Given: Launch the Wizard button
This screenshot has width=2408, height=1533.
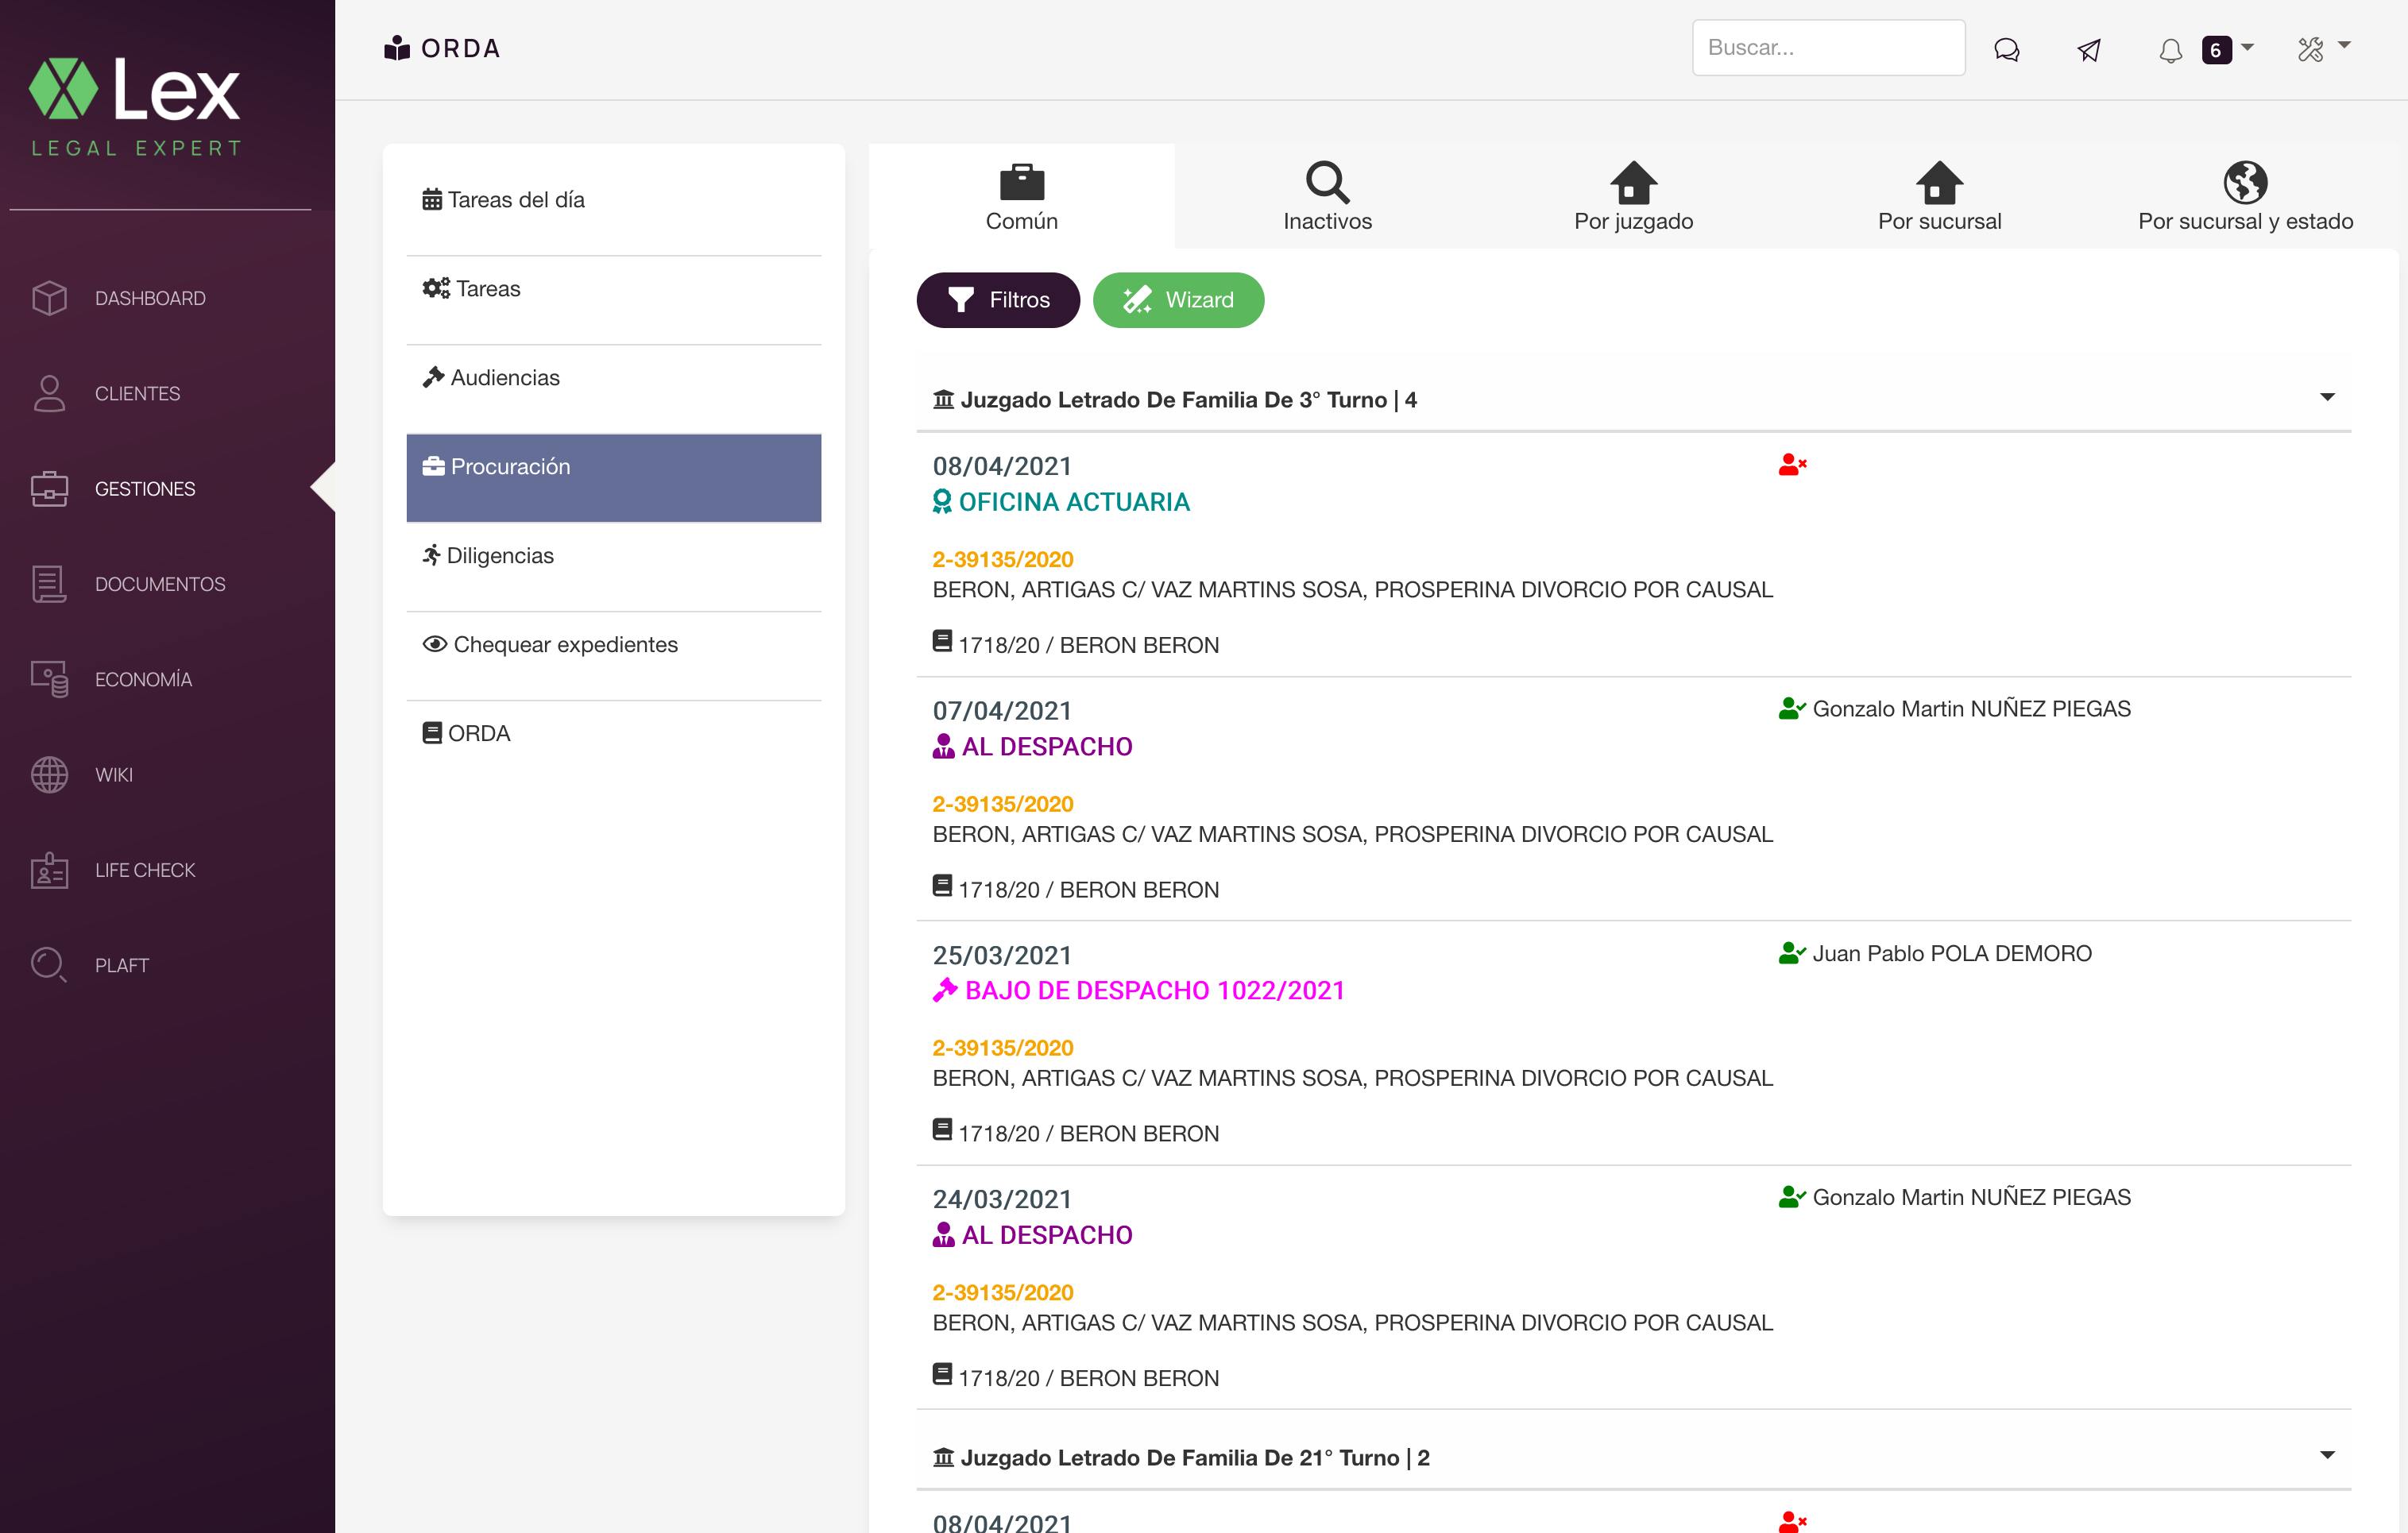Looking at the screenshot, I should point(1178,300).
